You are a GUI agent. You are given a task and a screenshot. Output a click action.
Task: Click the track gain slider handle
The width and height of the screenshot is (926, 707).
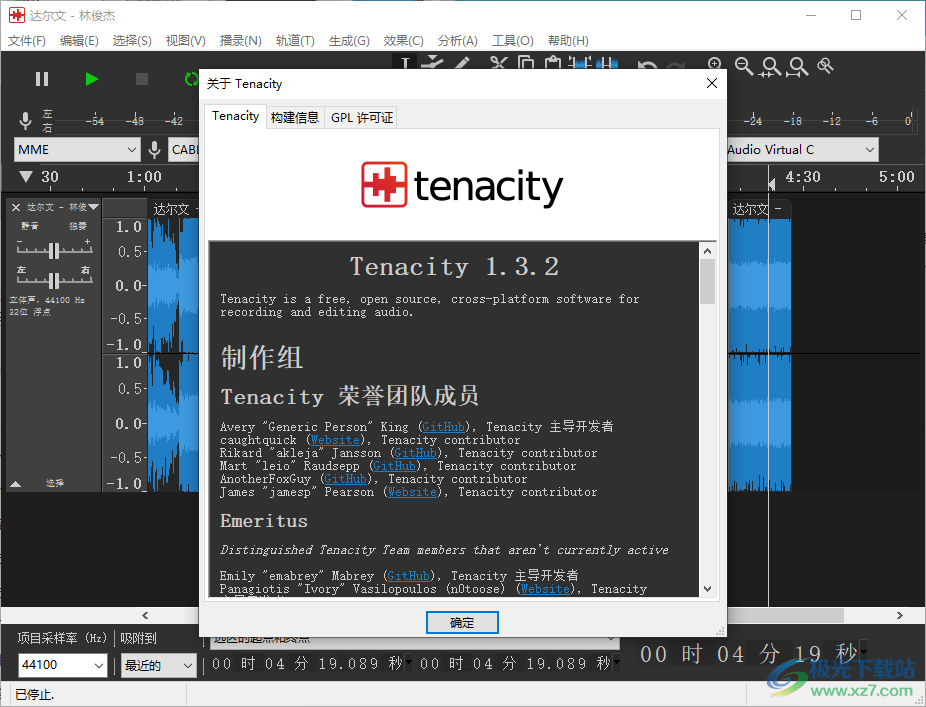pos(54,250)
